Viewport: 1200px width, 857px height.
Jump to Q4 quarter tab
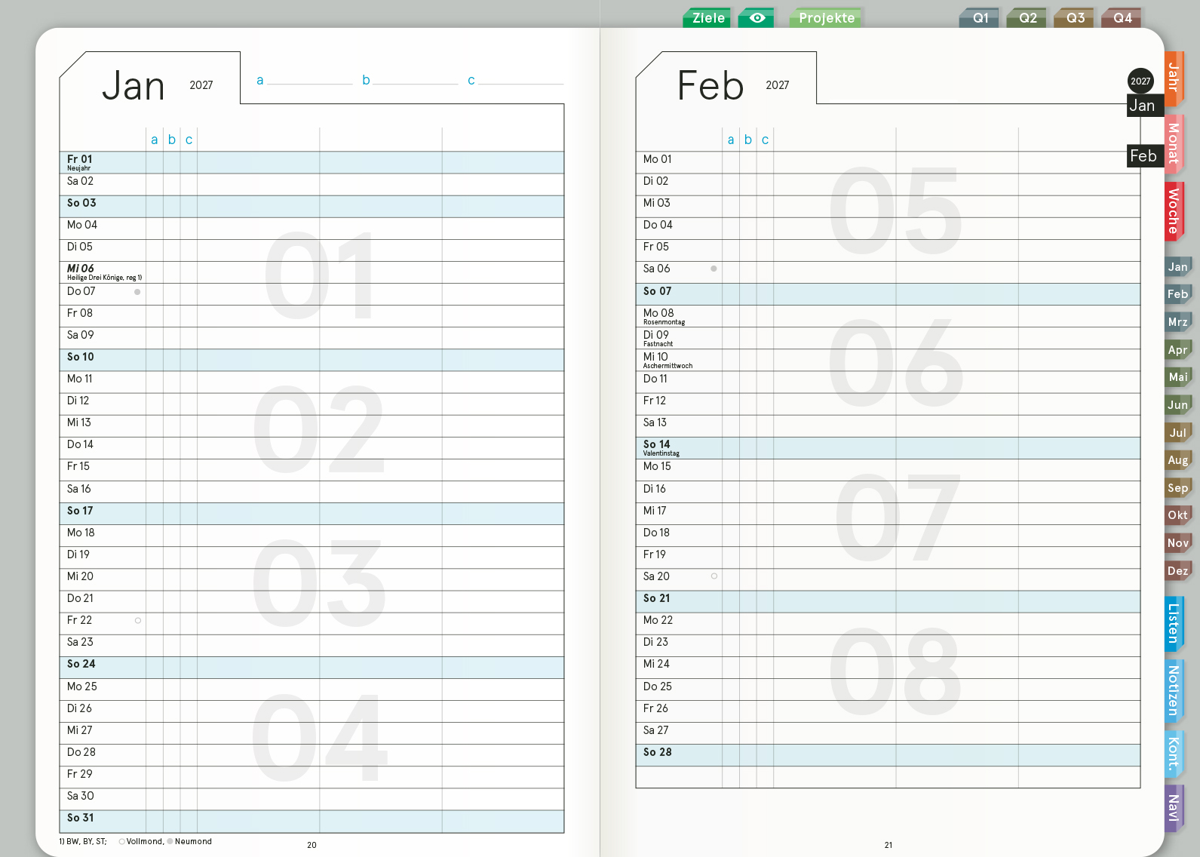pyautogui.click(x=1122, y=18)
